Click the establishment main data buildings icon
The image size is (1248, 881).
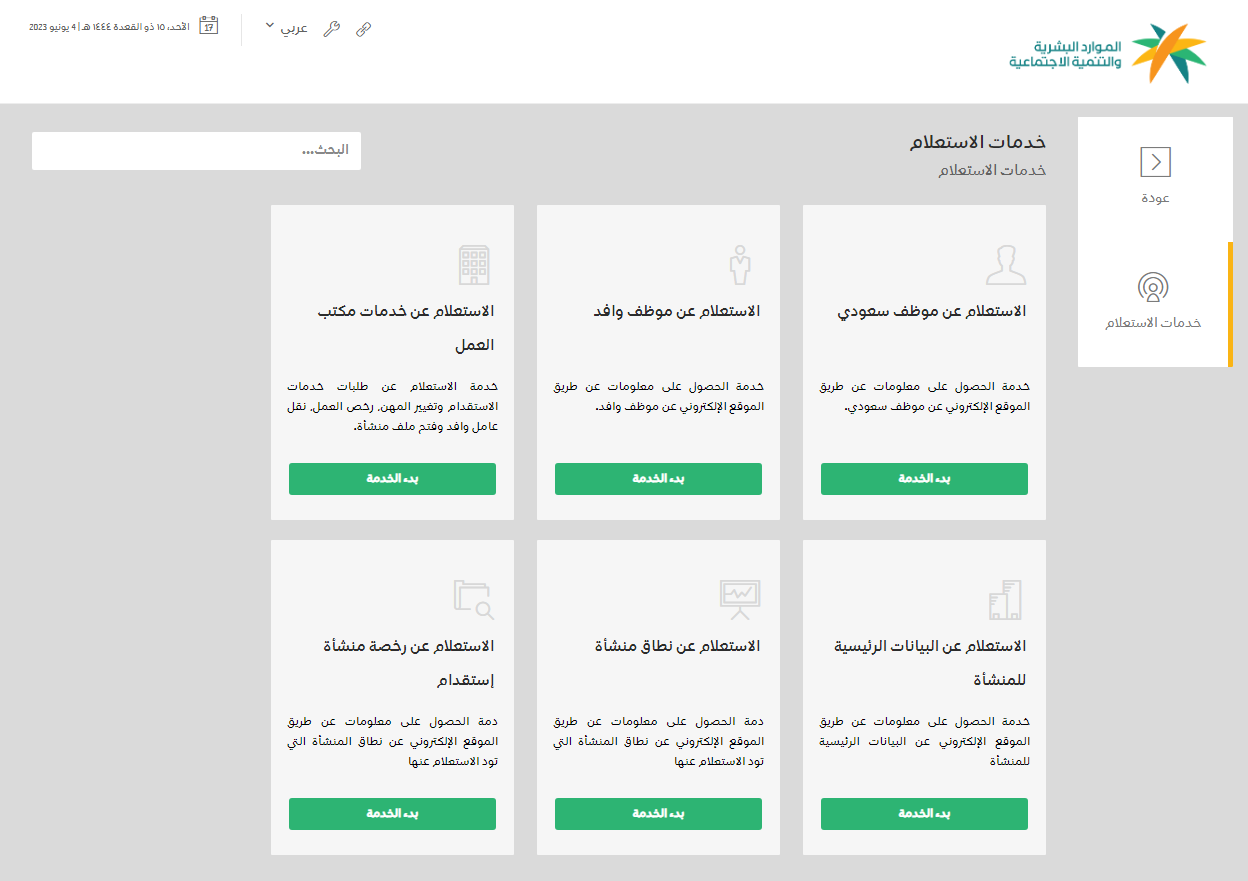click(x=1005, y=600)
